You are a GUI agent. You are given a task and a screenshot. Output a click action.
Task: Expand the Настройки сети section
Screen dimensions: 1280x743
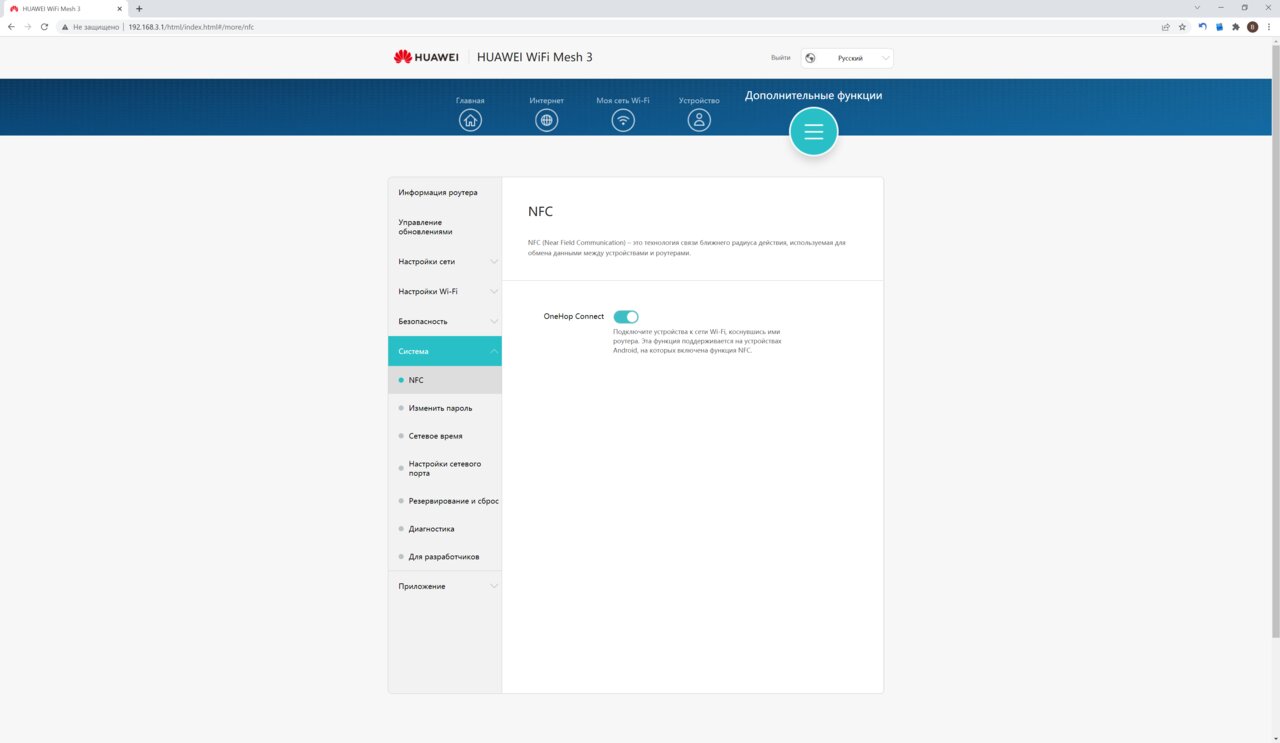click(445, 262)
